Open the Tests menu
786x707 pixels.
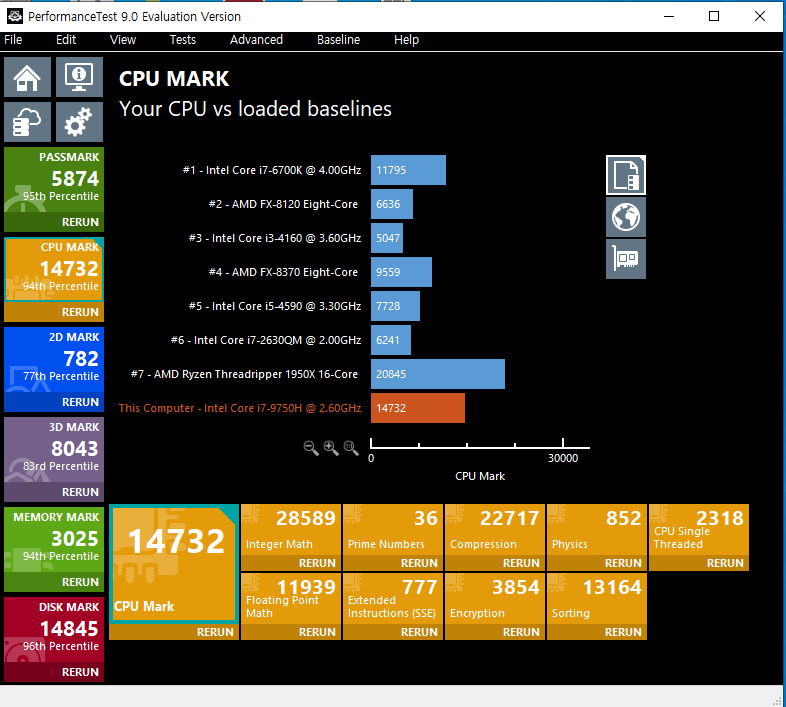[x=182, y=40]
